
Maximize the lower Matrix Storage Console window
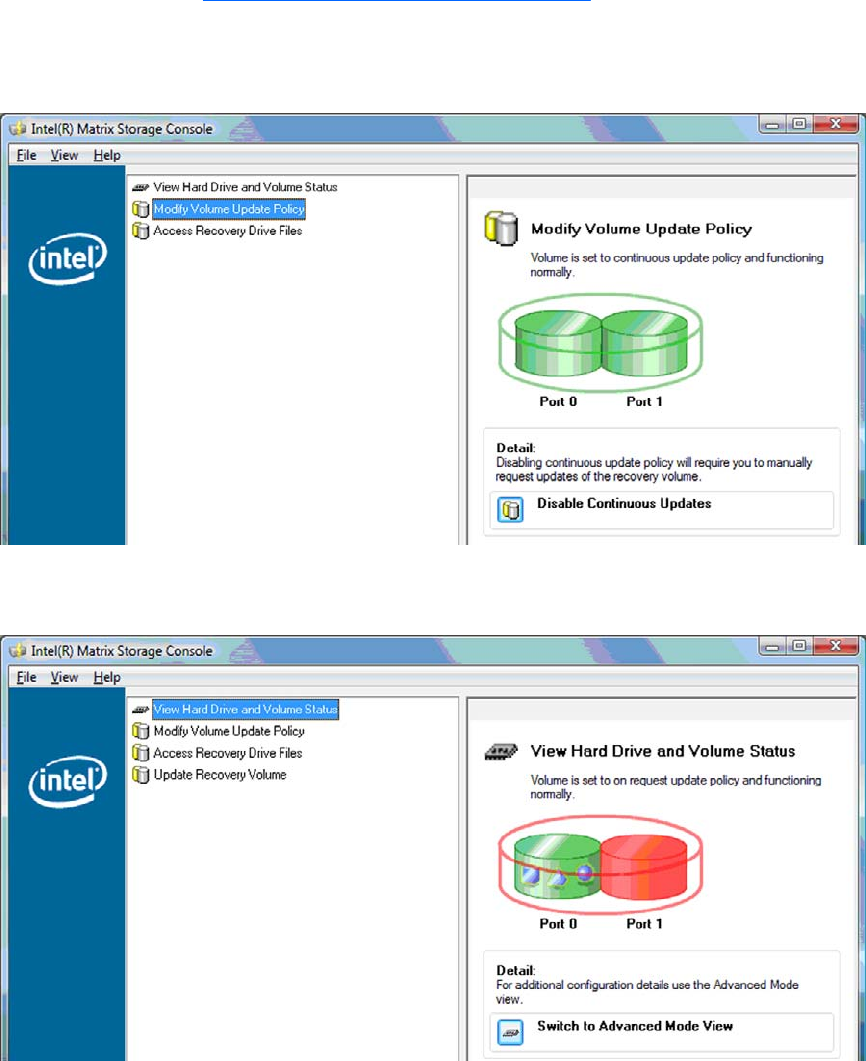click(x=799, y=646)
